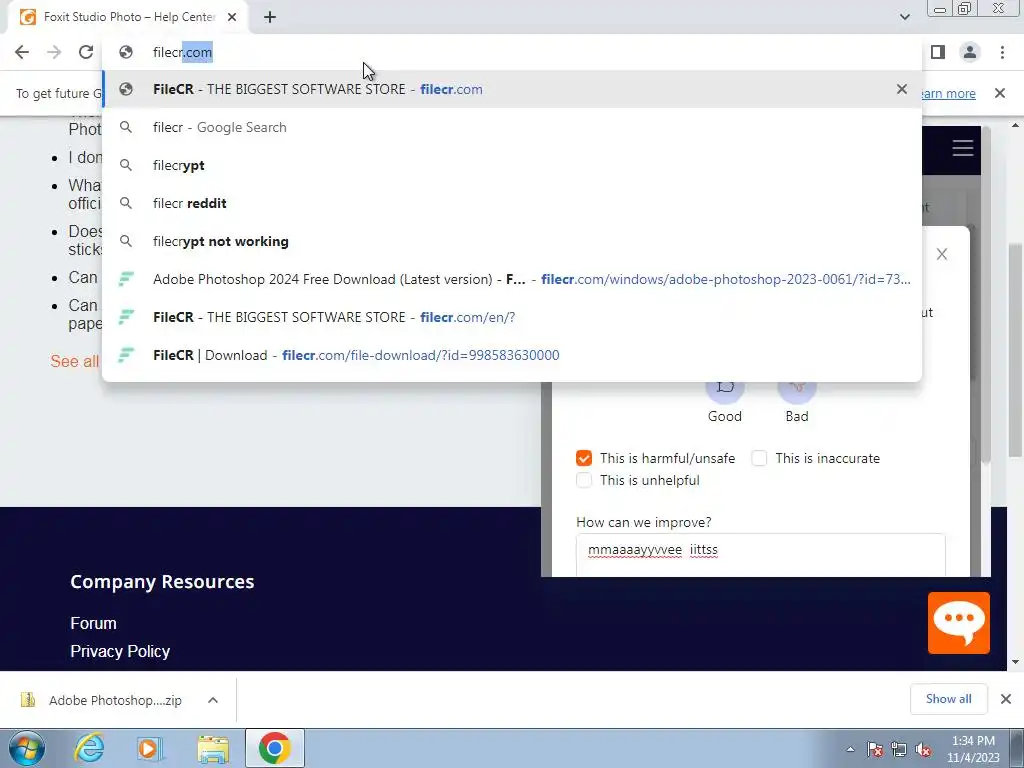Viewport: 1024px width, 768px height.
Task: Open Windows Explorer from the taskbar
Action: coord(213,749)
